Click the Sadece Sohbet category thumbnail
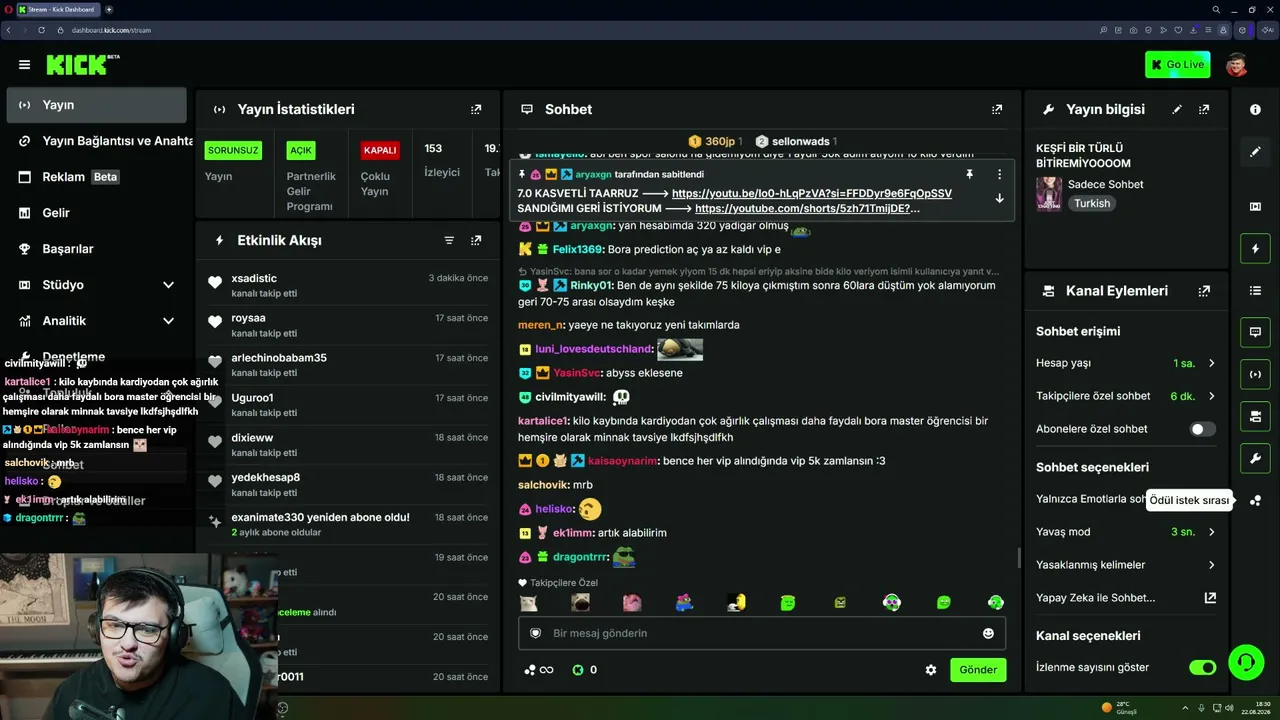 click(1049, 194)
